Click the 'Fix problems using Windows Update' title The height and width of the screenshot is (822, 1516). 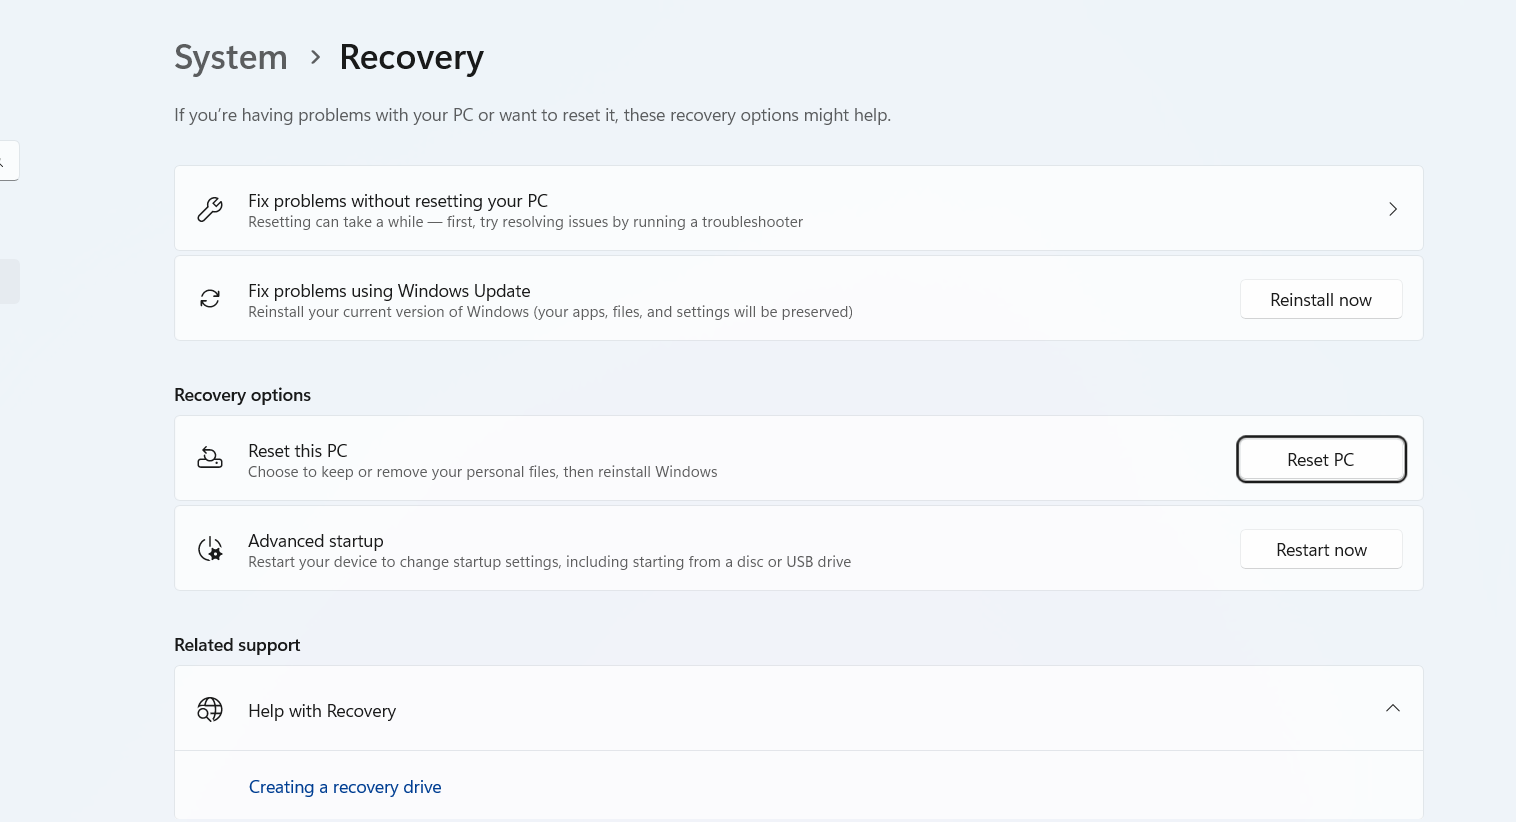pyautogui.click(x=389, y=291)
